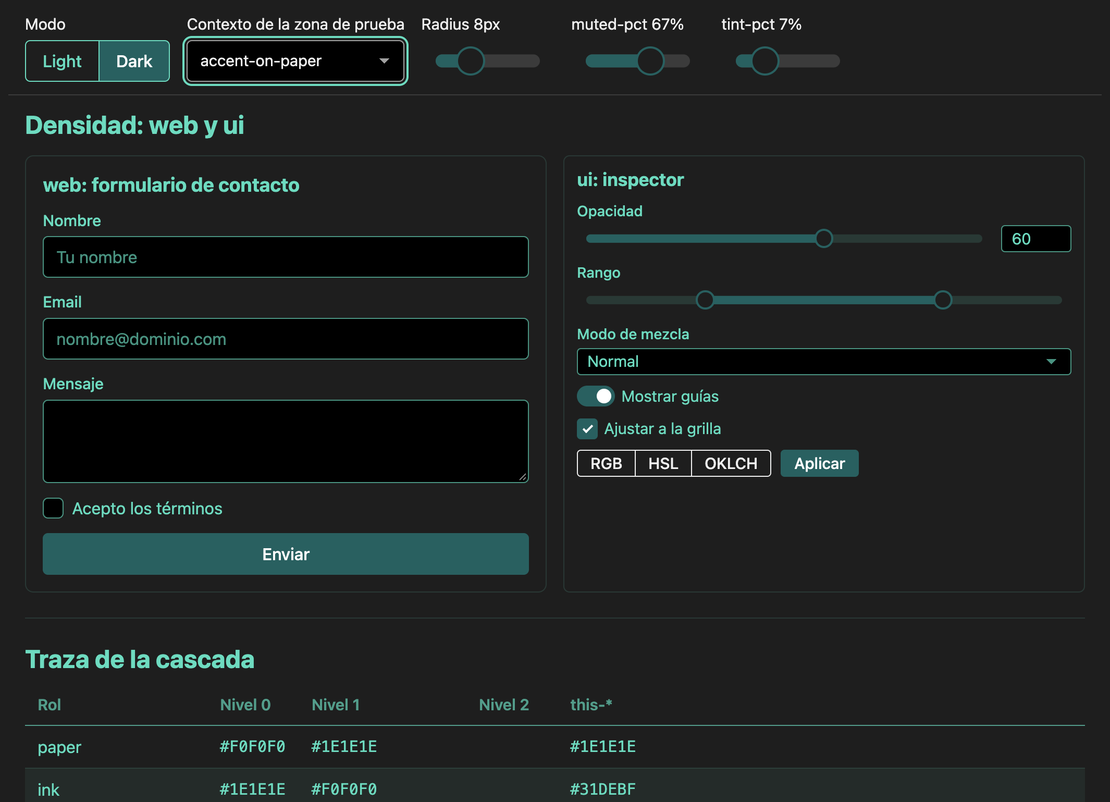Screen dimensions: 1110x802
Task: Click the Nivel 2 column header
Action: tap(503, 705)
